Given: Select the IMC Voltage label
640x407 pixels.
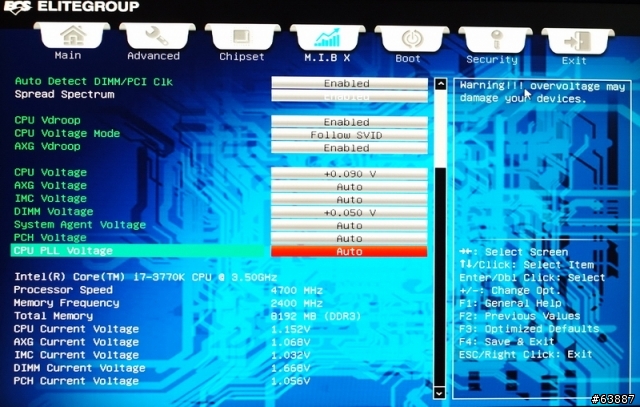Looking at the screenshot, I should click(x=51, y=199).
